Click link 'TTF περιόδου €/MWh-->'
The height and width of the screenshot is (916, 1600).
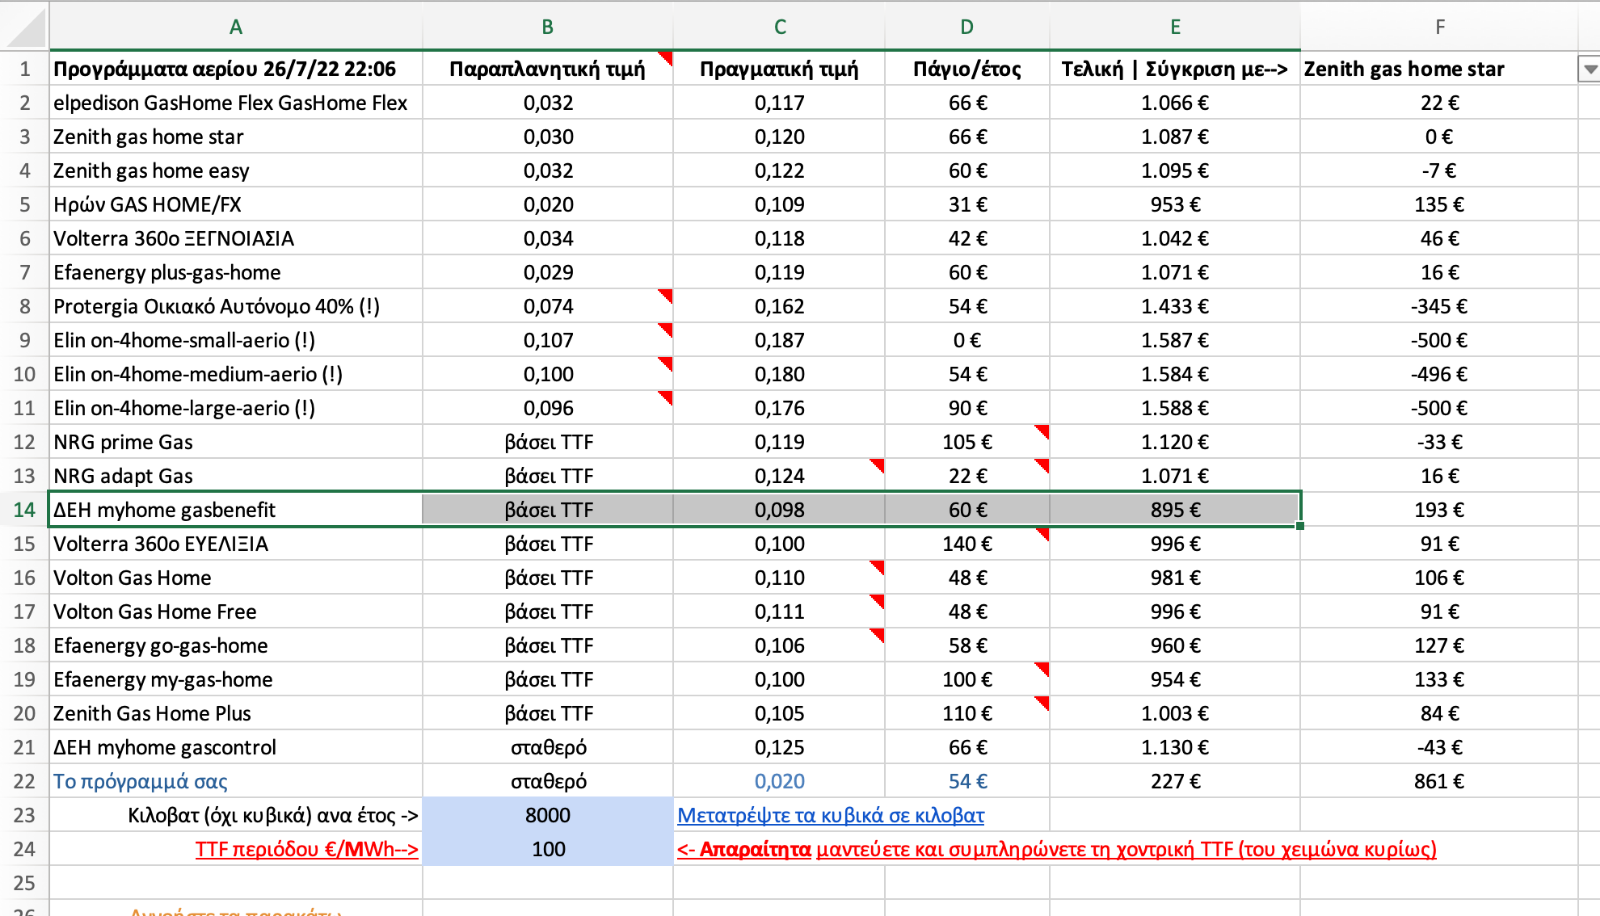click(x=307, y=849)
